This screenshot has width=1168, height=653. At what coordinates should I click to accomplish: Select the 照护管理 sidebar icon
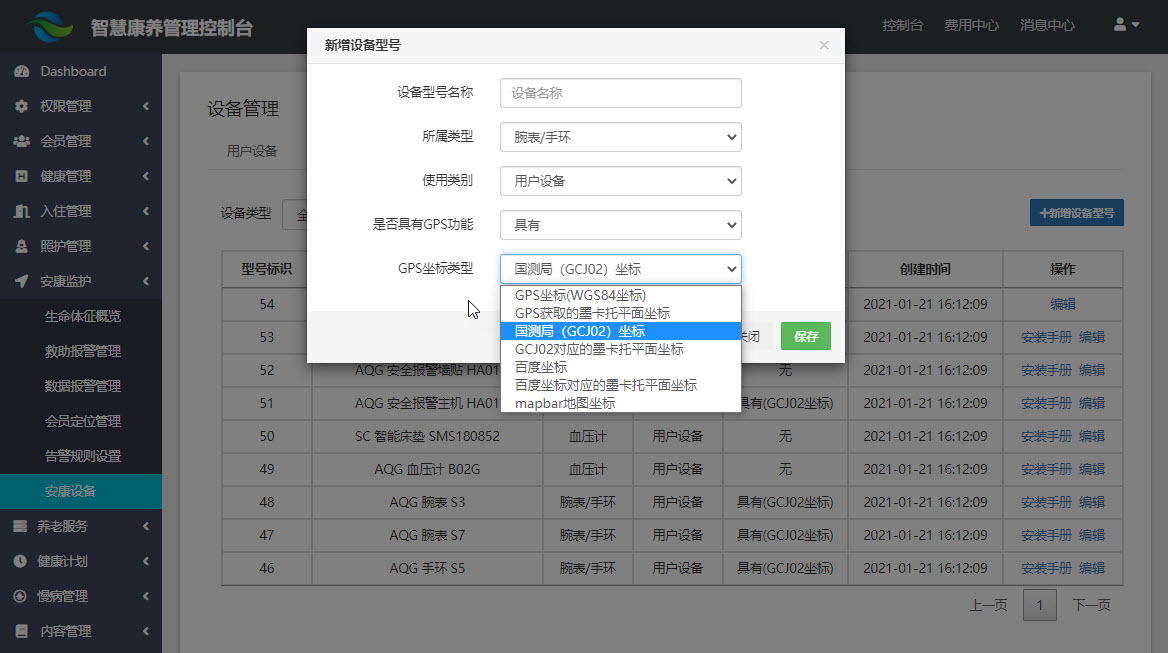(x=22, y=246)
